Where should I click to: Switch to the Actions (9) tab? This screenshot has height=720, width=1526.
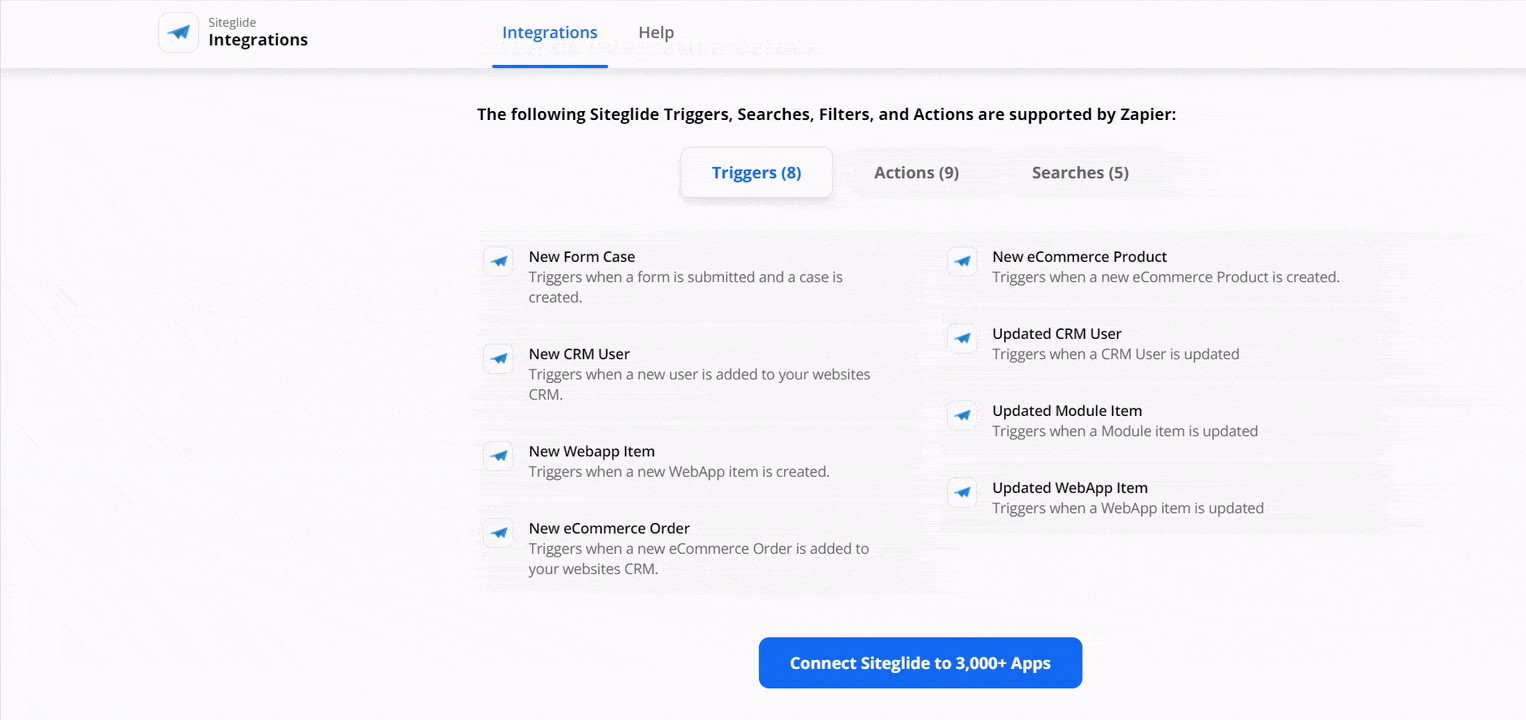[916, 173]
